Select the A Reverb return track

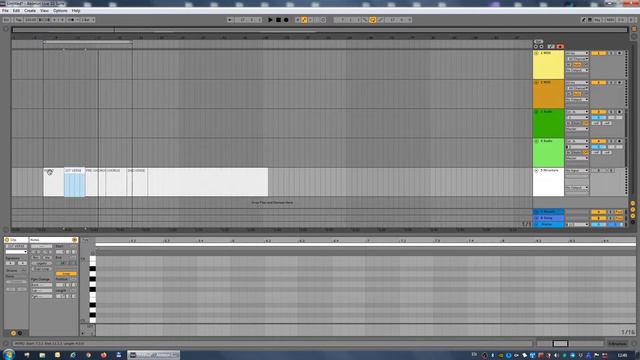point(549,212)
